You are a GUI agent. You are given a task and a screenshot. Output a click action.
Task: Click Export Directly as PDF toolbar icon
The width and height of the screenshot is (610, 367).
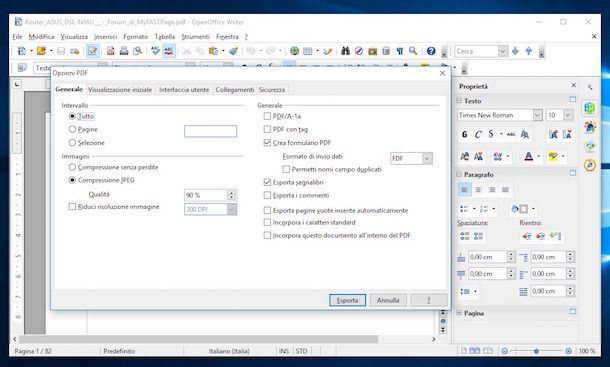(x=111, y=51)
